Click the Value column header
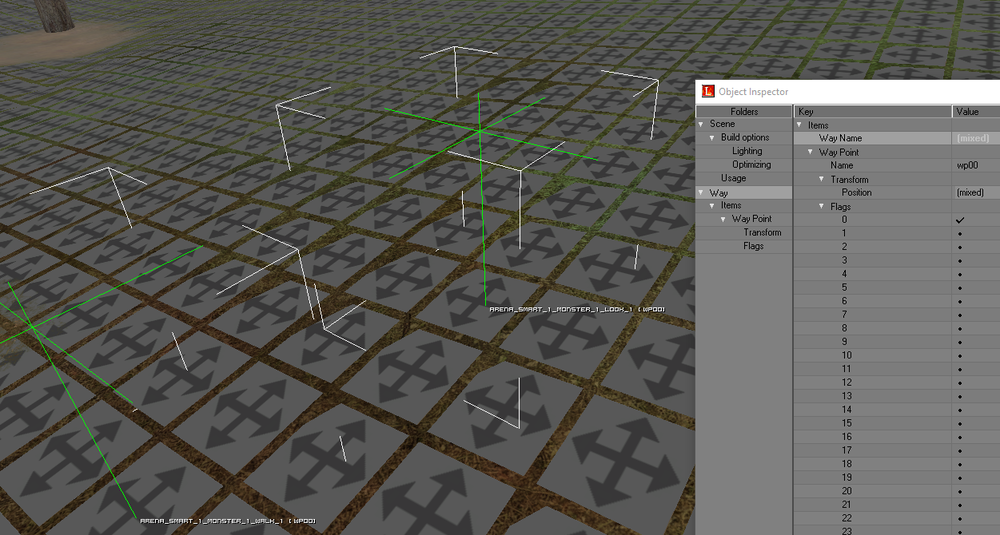Viewport: 1000px width, 535px height. (976, 112)
